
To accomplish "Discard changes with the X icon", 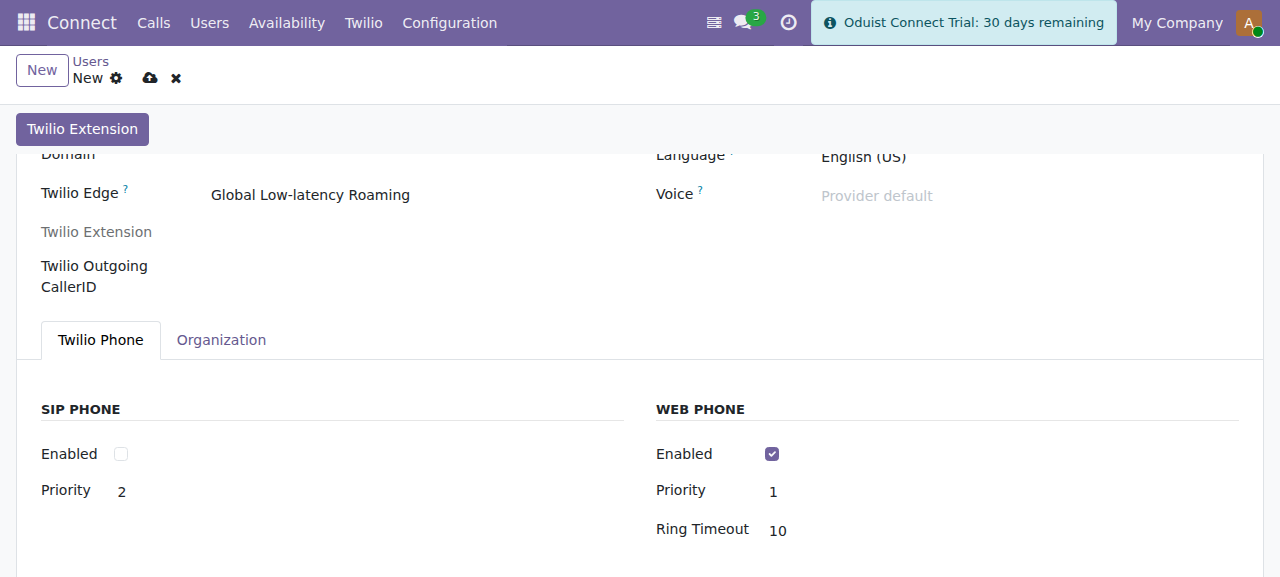I will pos(176,78).
